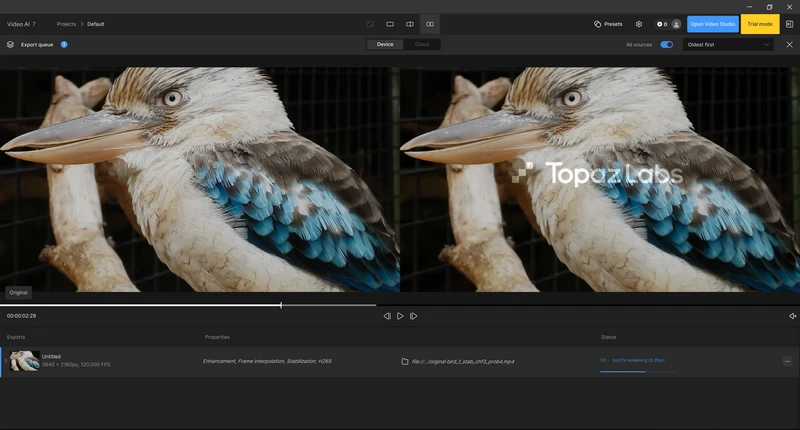Toggle the All sources switch

click(x=667, y=44)
